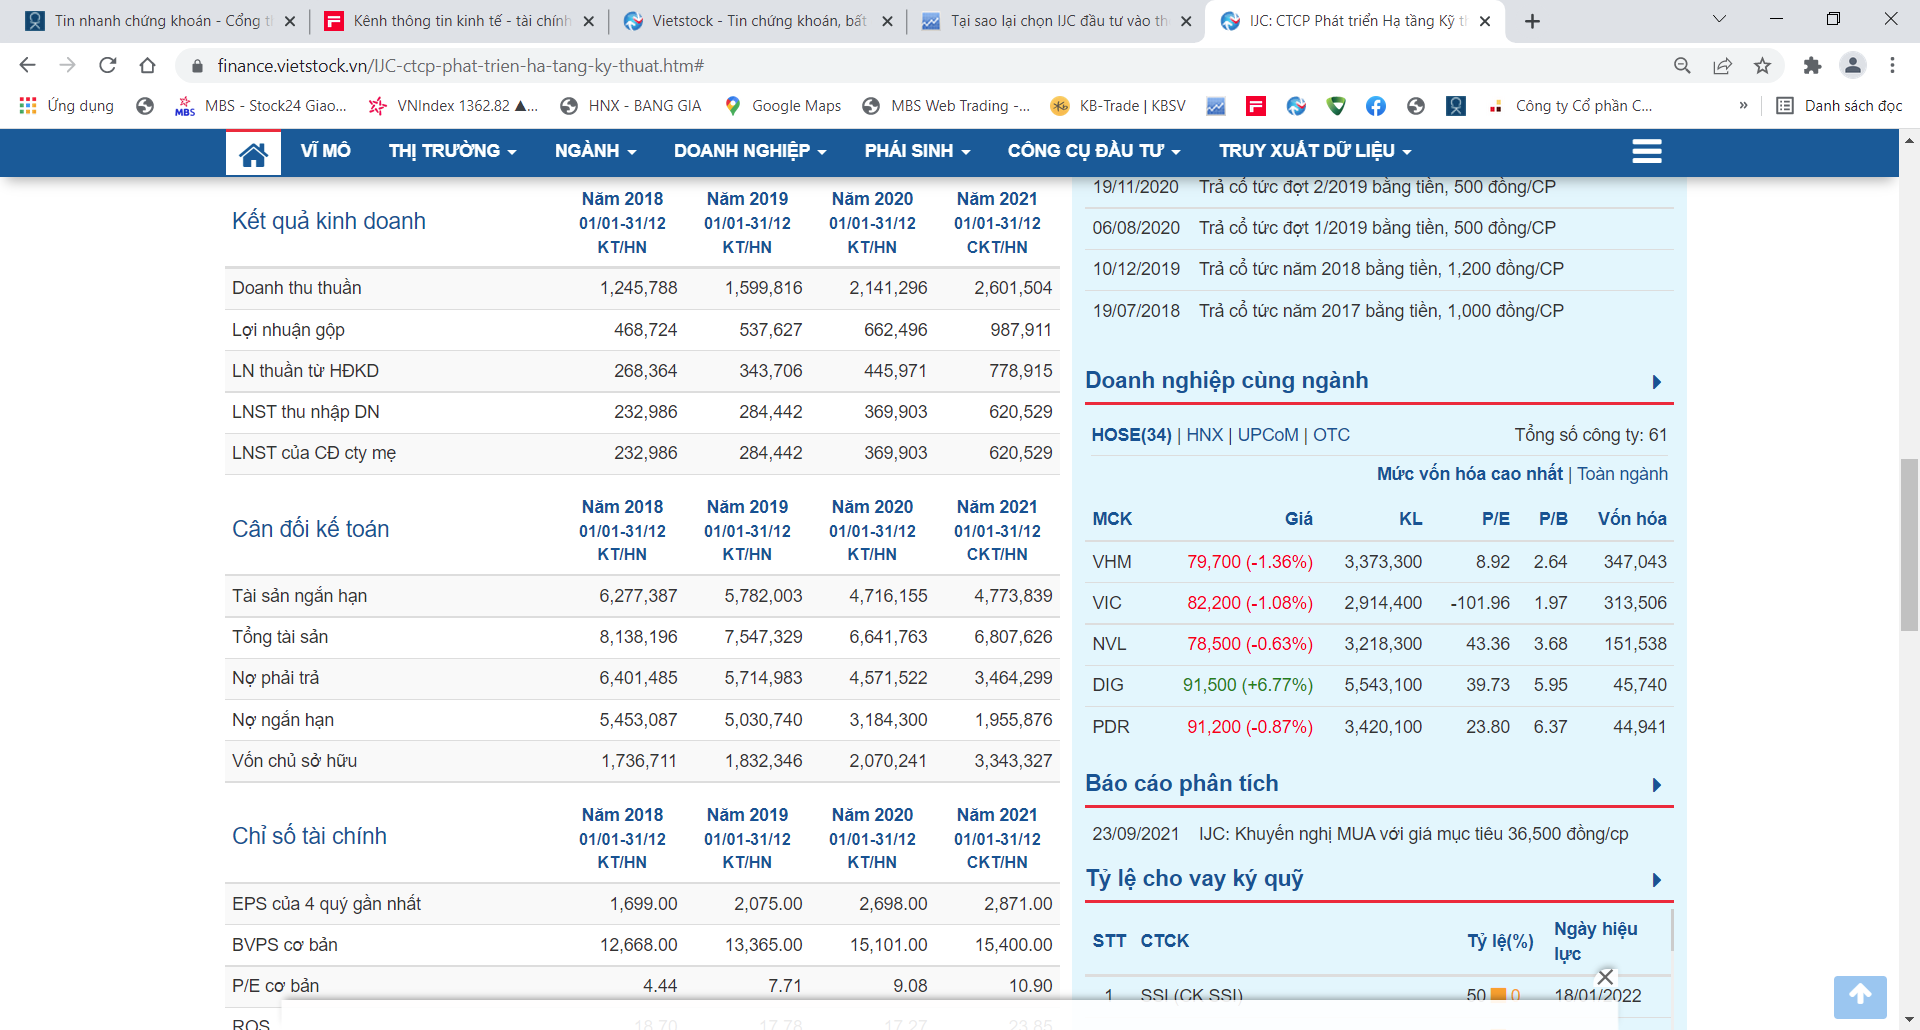Open Danh sách đọc reading list
Image resolution: width=1920 pixels, height=1030 pixels.
click(x=1839, y=106)
